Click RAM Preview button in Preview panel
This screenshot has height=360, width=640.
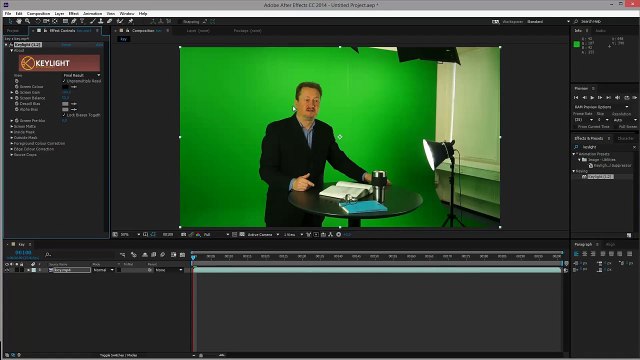click(634, 98)
